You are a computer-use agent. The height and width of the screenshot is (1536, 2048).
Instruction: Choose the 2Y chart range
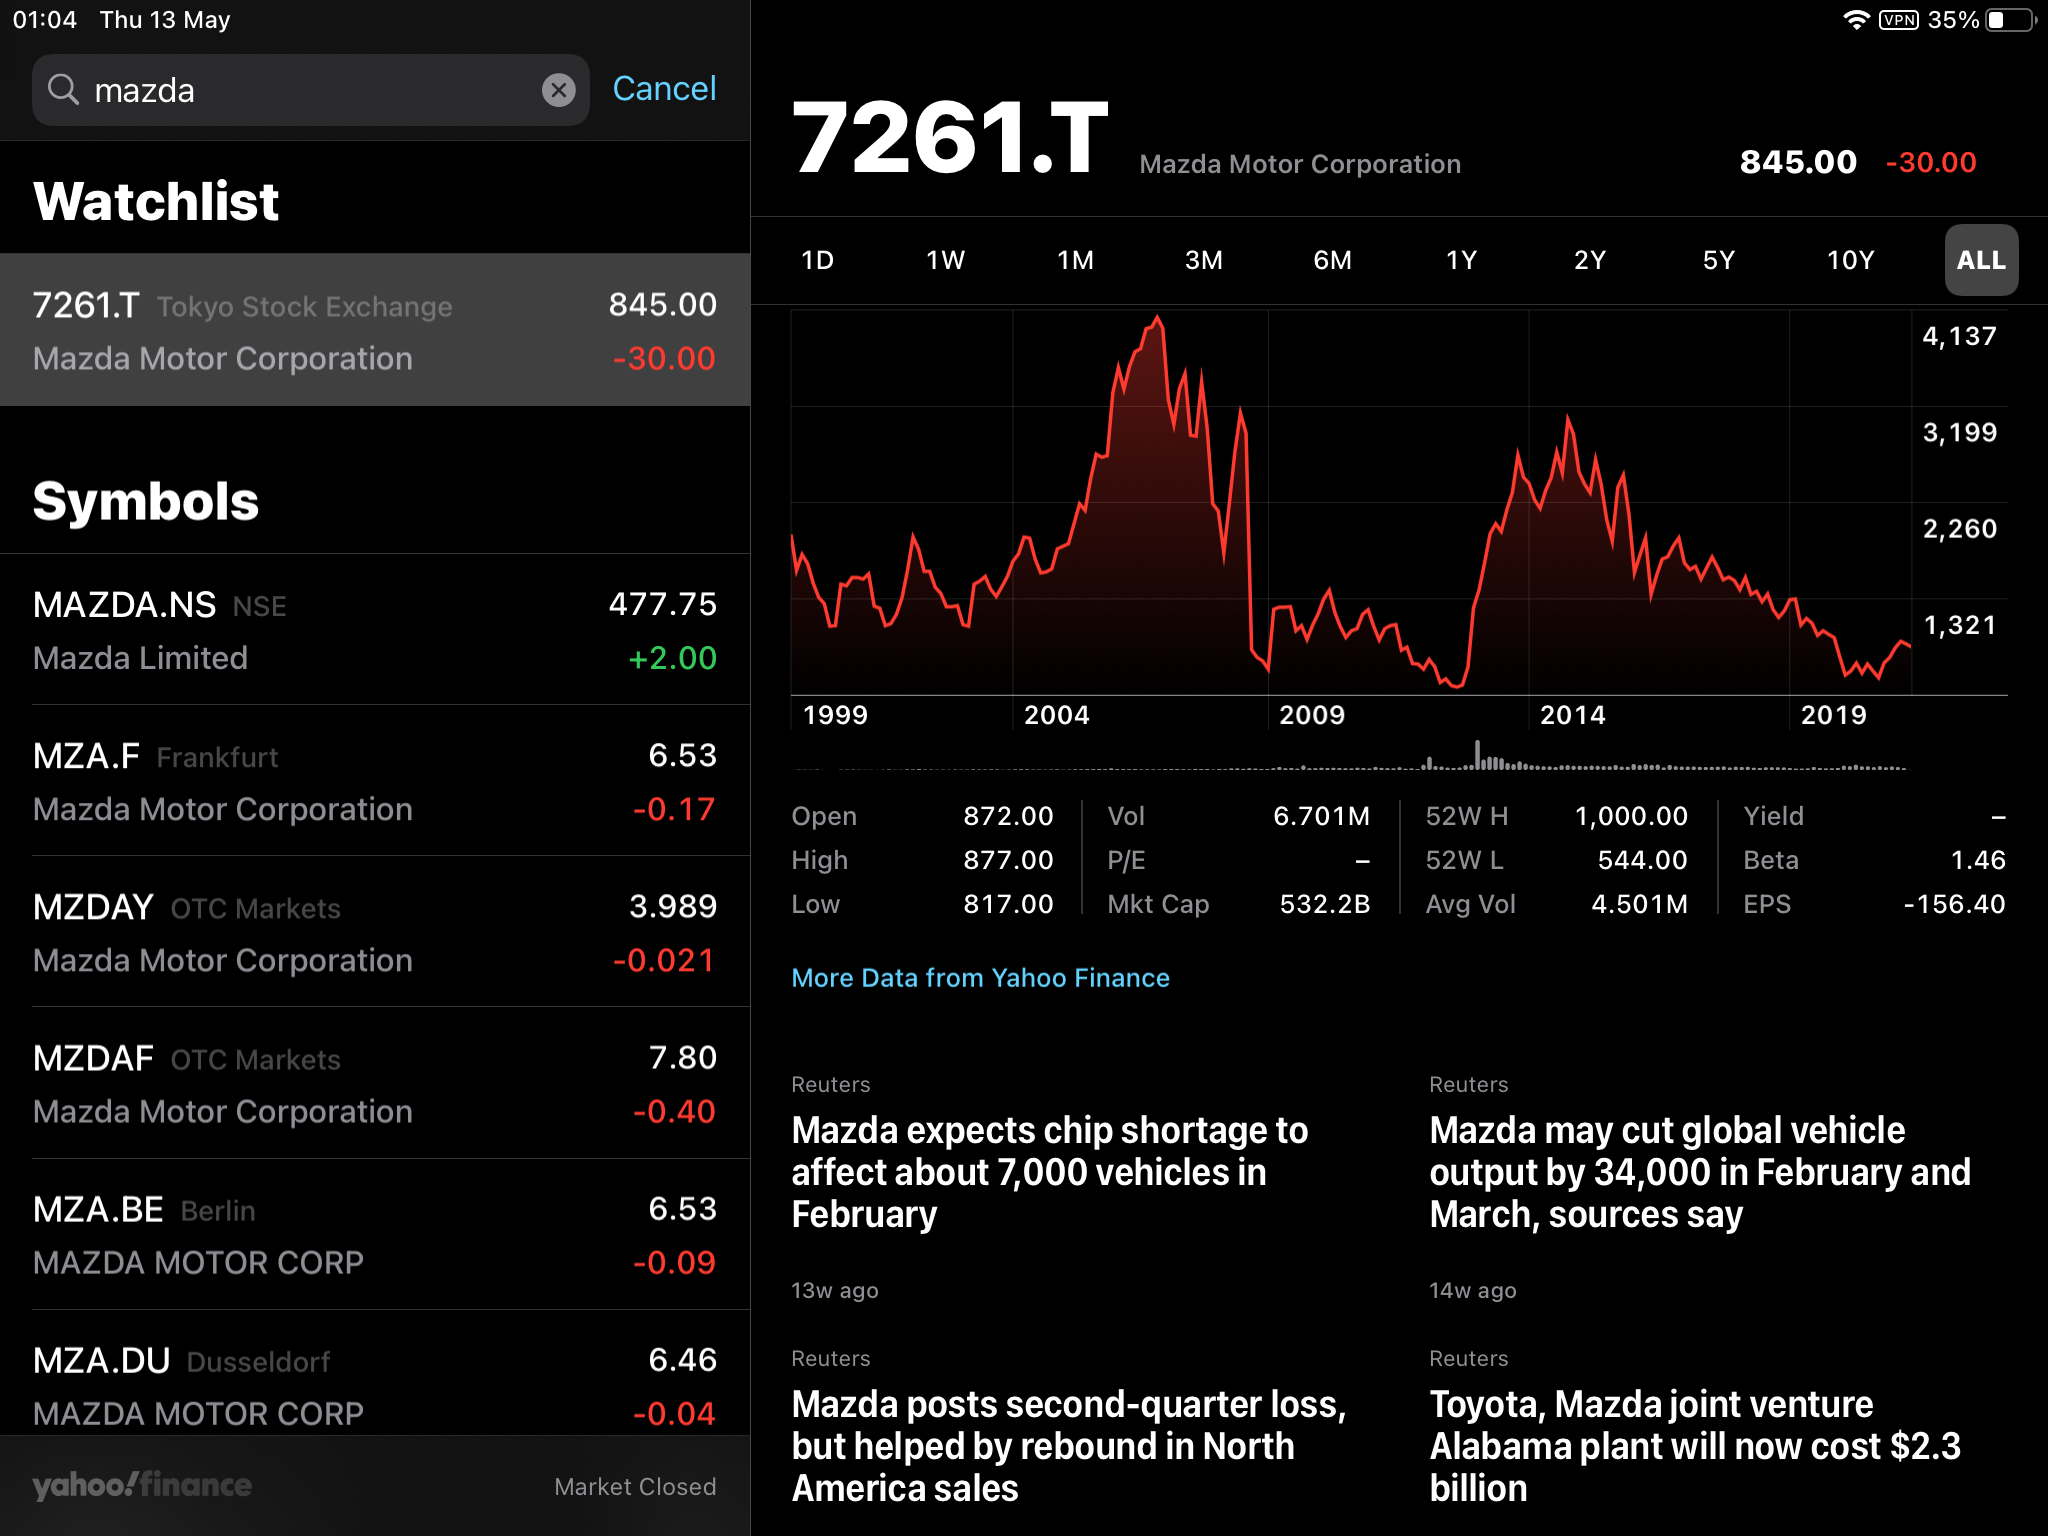[1589, 260]
